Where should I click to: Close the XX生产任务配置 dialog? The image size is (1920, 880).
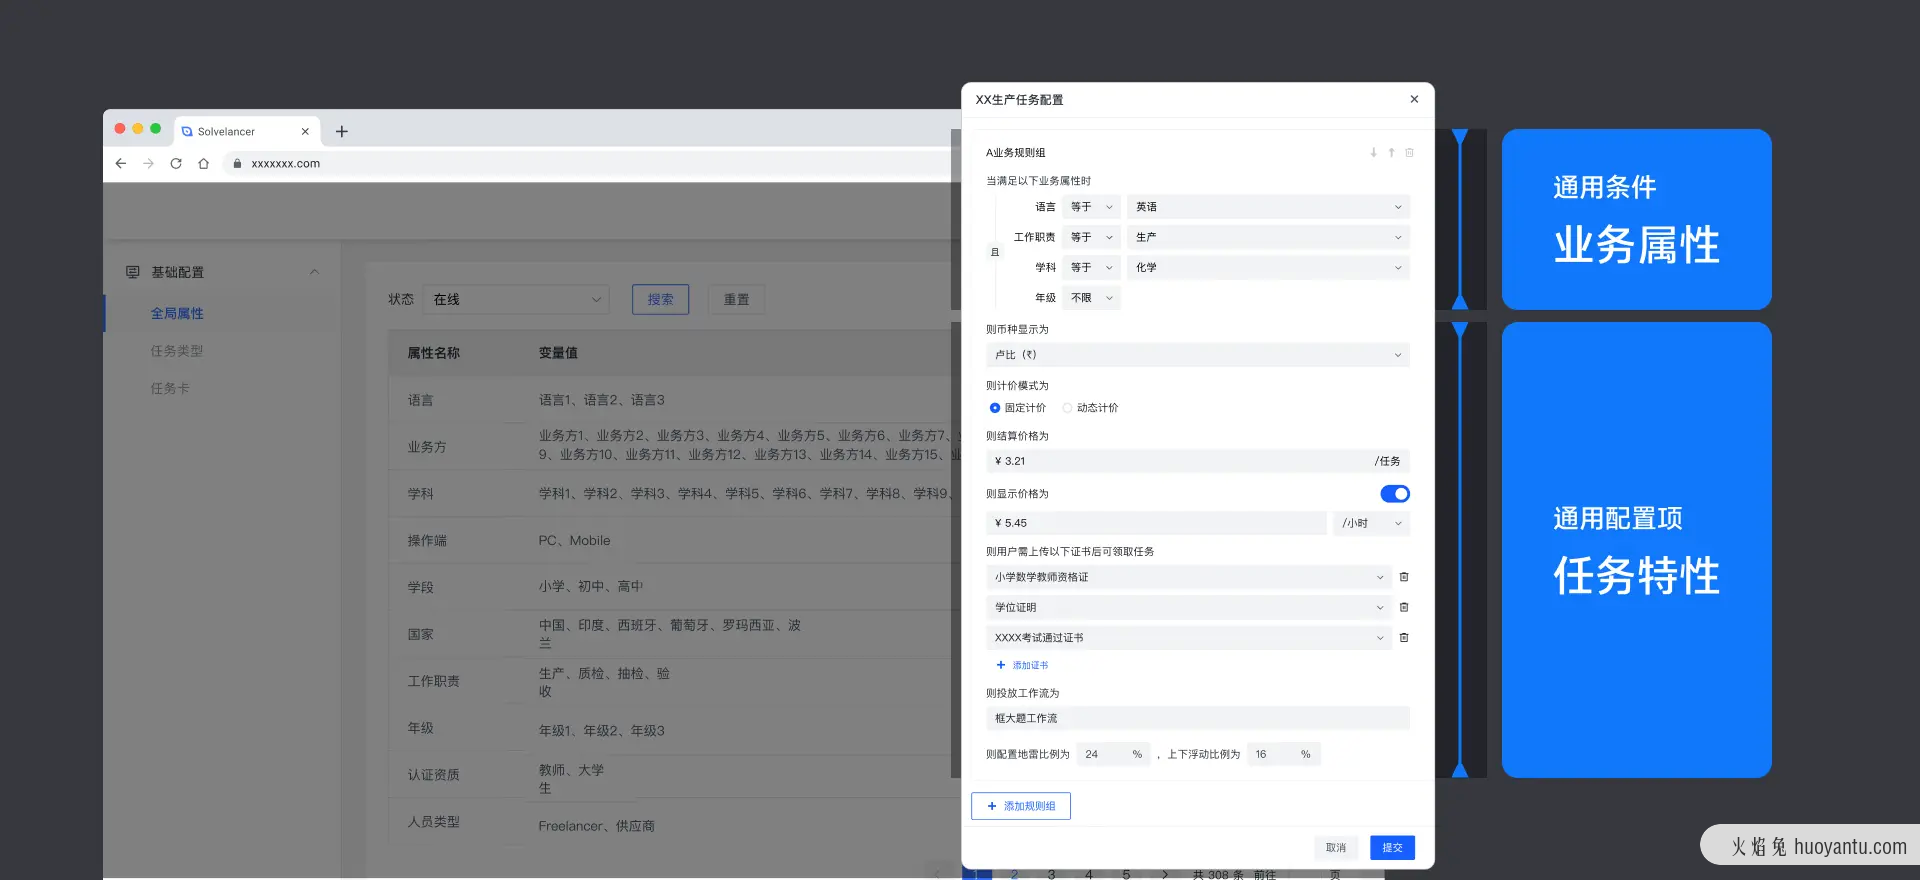coord(1414,99)
